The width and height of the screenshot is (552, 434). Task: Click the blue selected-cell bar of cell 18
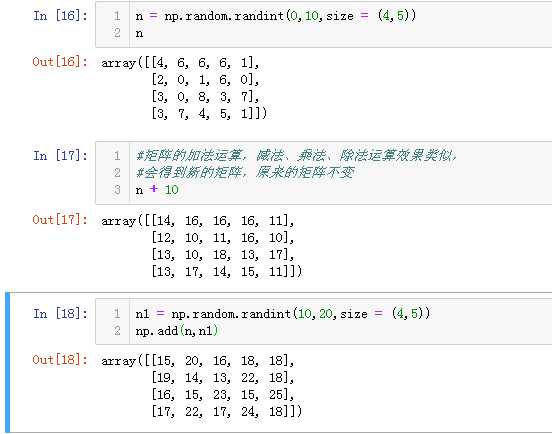pos(8,362)
